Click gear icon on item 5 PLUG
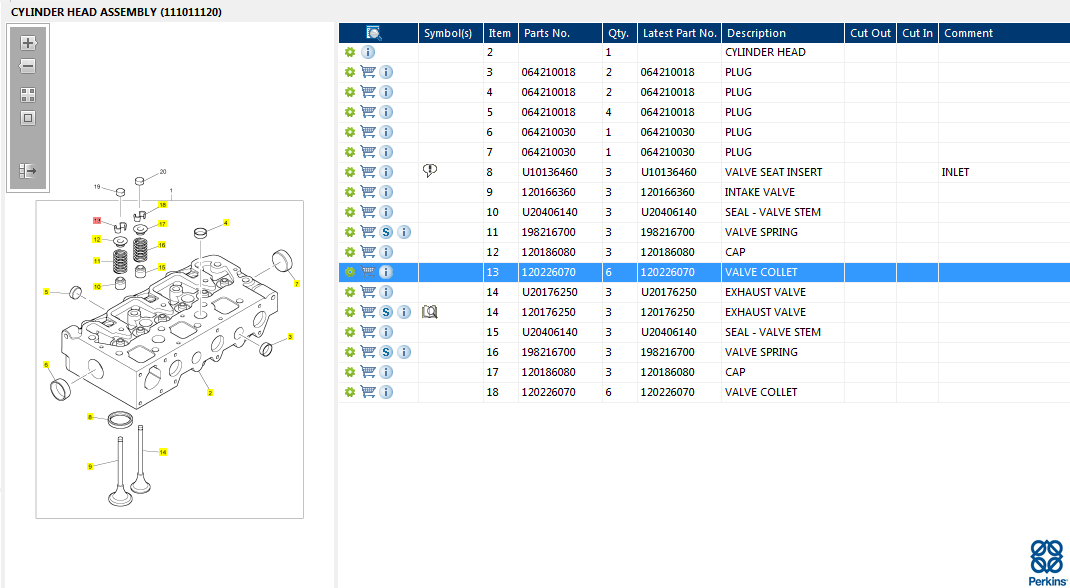This screenshot has height=588, width=1070. (x=349, y=112)
